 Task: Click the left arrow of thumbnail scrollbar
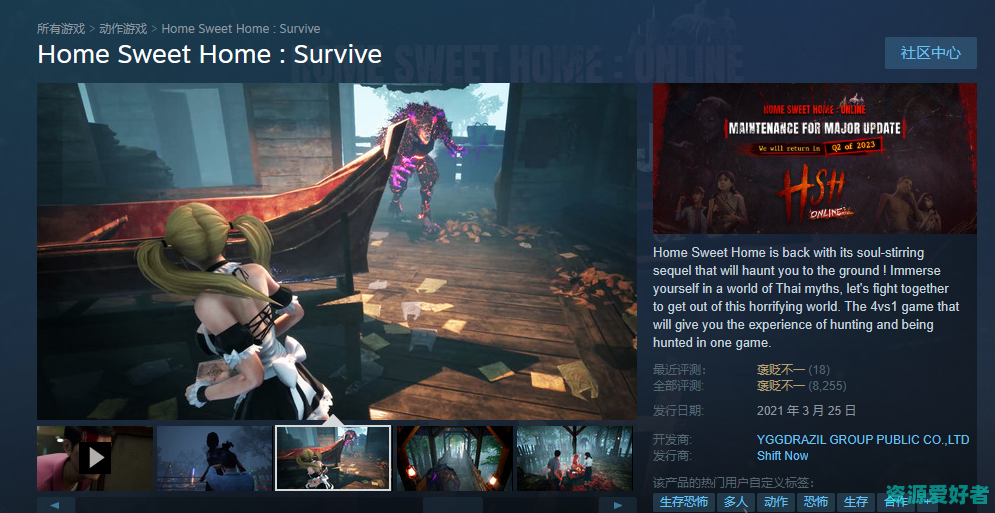click(56, 505)
